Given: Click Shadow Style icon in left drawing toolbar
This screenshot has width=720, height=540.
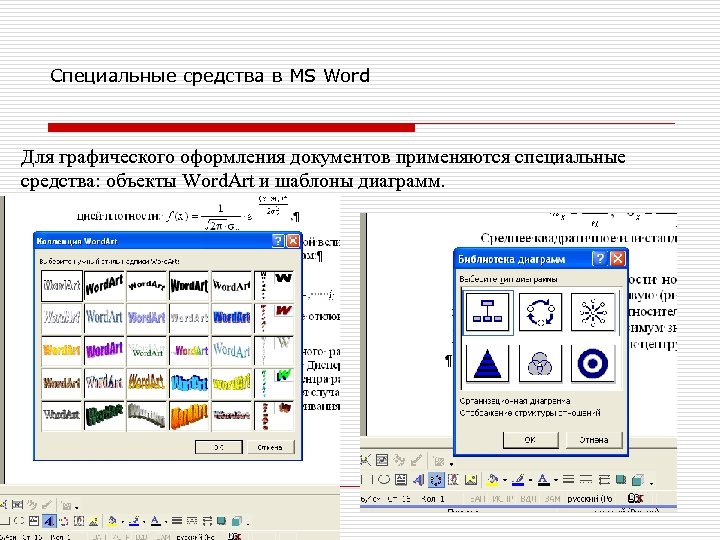Looking at the screenshot, I should 221,521.
